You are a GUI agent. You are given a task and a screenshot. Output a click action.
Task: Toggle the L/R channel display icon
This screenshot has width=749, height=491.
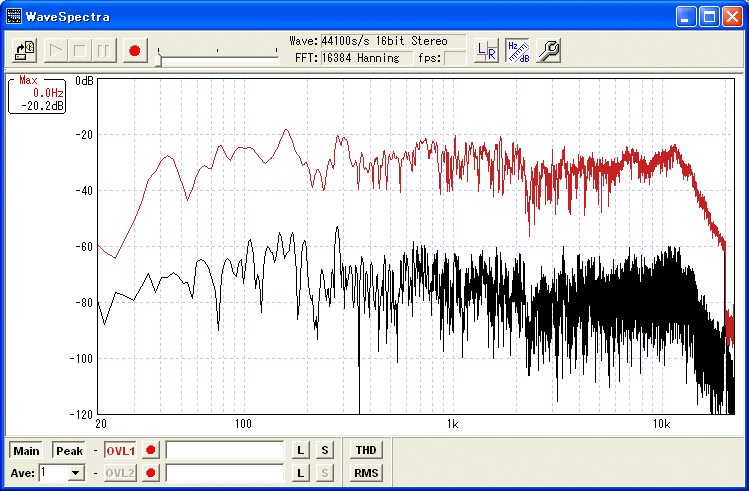click(486, 50)
